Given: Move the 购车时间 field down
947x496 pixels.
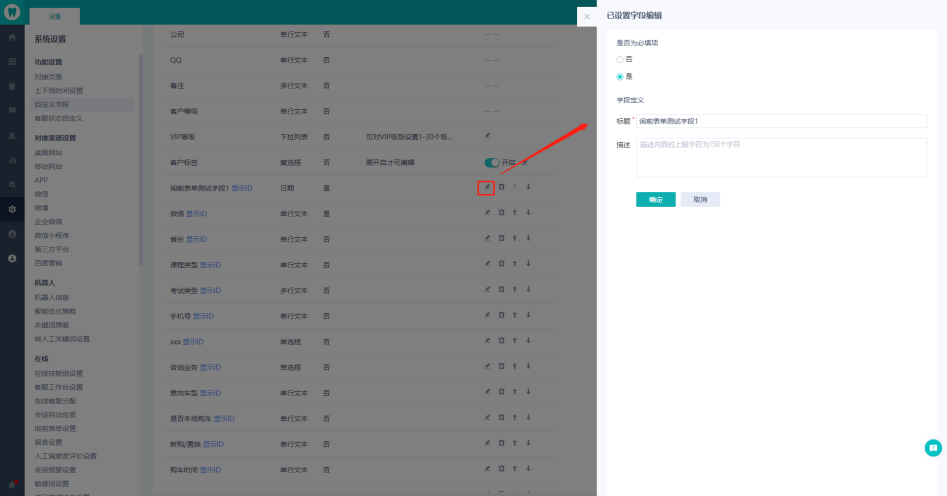Looking at the screenshot, I should (528, 468).
